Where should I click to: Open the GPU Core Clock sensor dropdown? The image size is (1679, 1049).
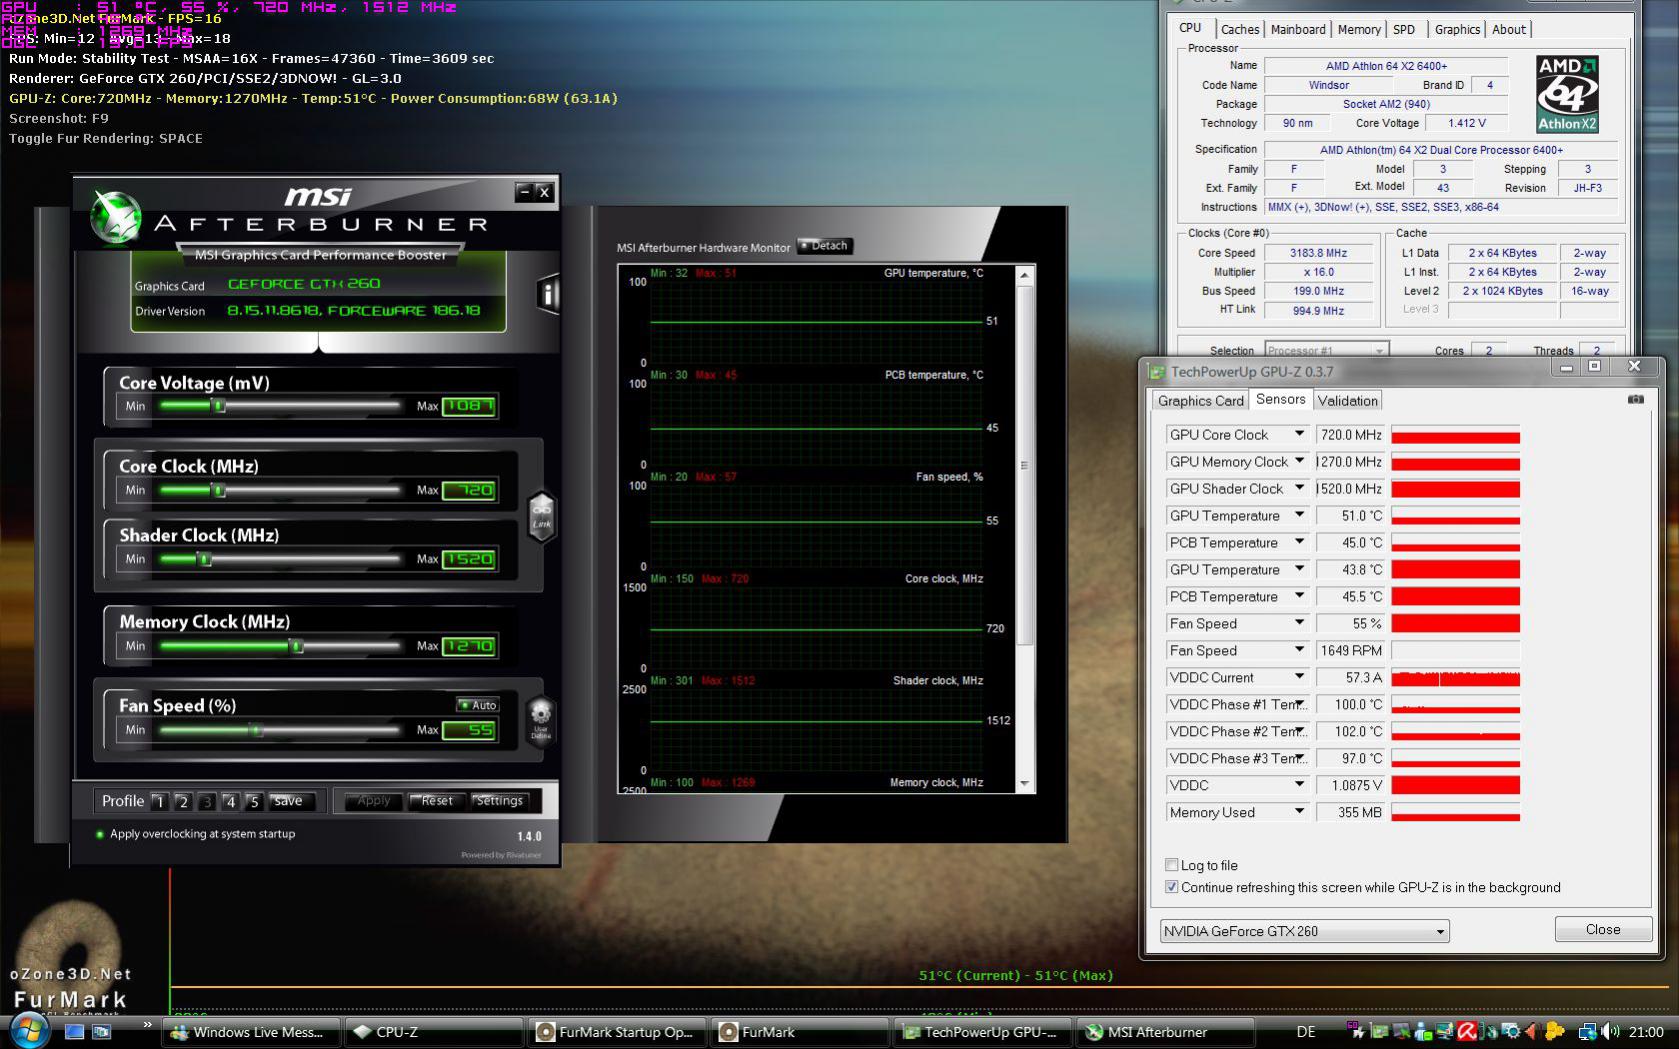click(x=1299, y=434)
